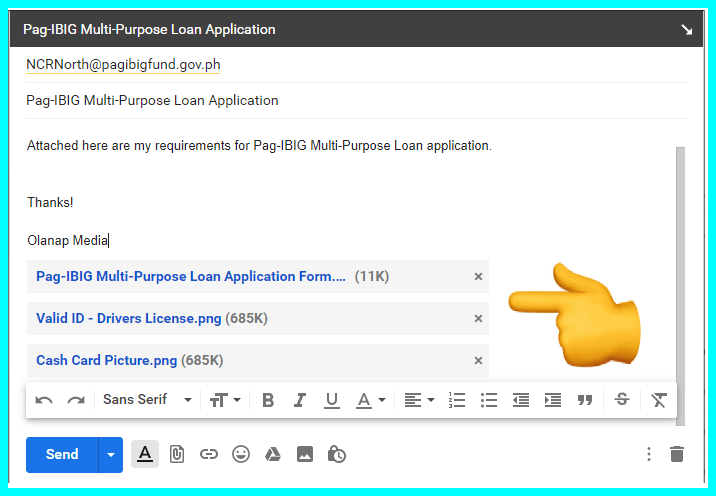Insert a link via chain icon
The image size is (716, 496).
click(x=209, y=454)
